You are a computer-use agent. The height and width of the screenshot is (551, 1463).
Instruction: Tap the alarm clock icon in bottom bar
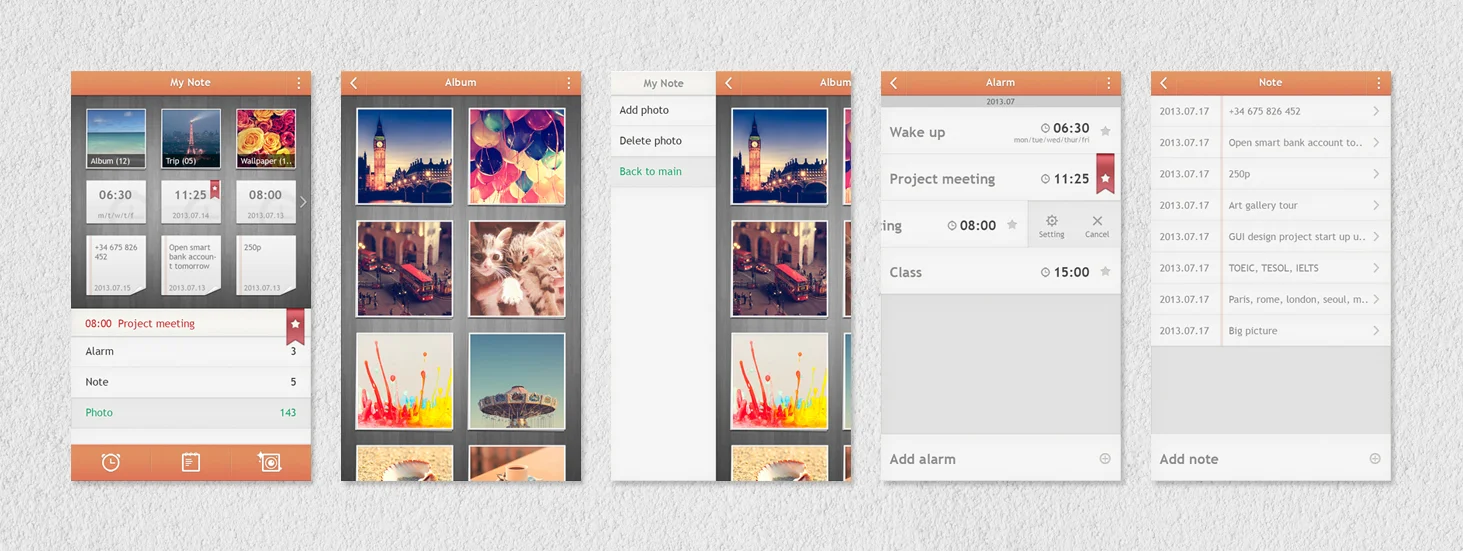tap(111, 462)
